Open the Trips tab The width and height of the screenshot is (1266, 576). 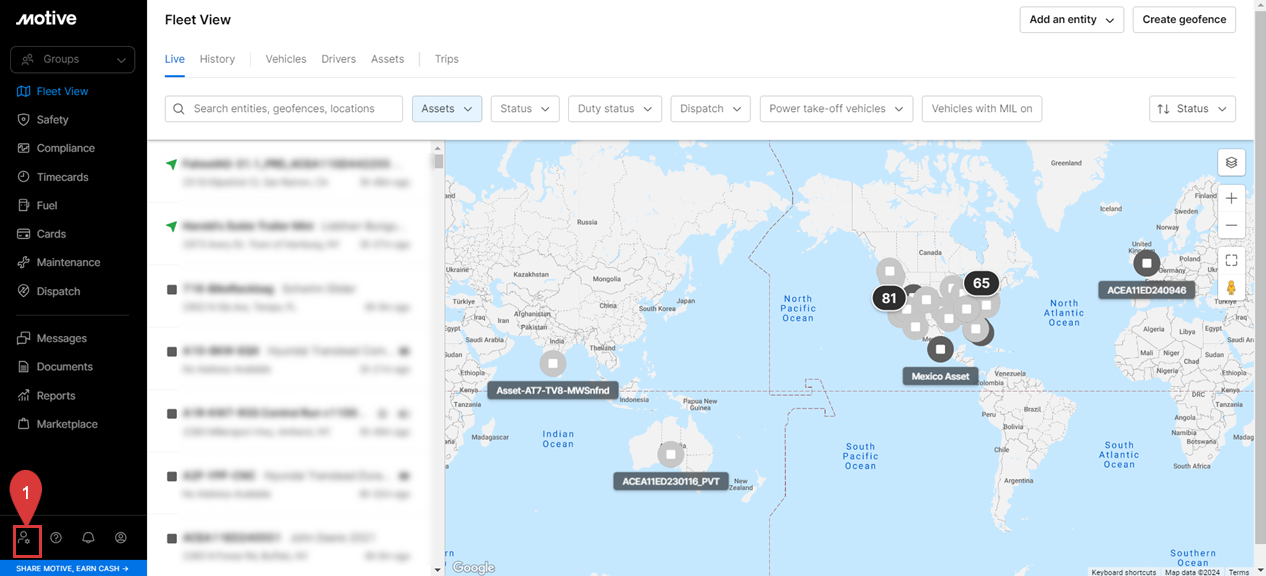tap(446, 59)
